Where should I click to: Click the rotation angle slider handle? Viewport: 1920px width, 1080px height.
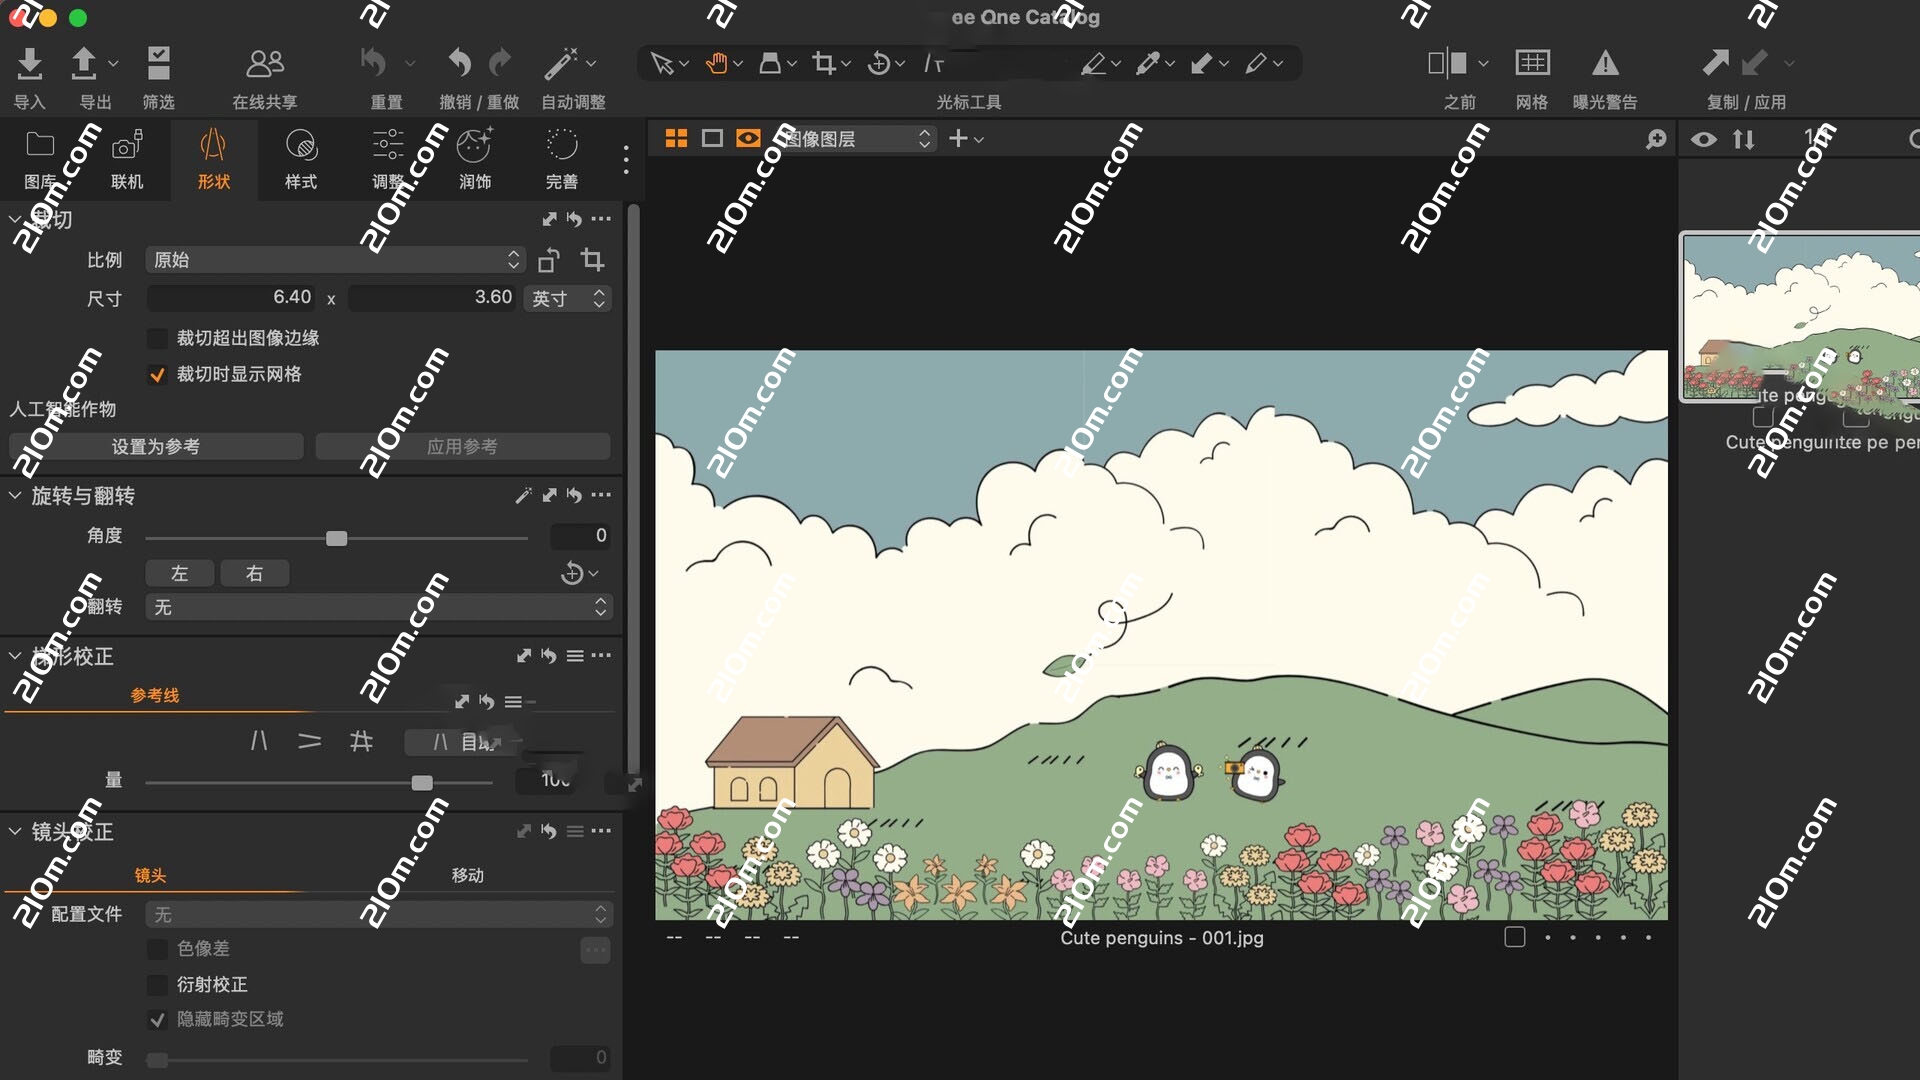[x=337, y=538]
